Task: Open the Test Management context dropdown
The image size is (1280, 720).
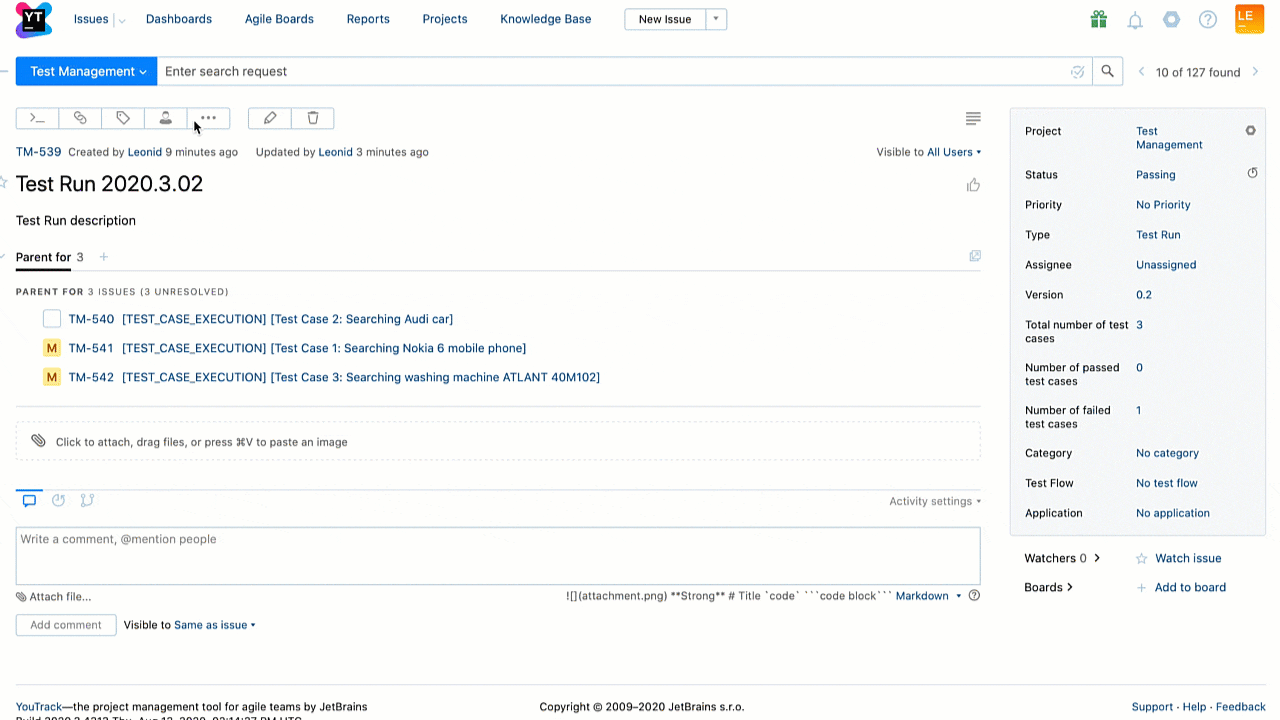Action: [x=86, y=71]
